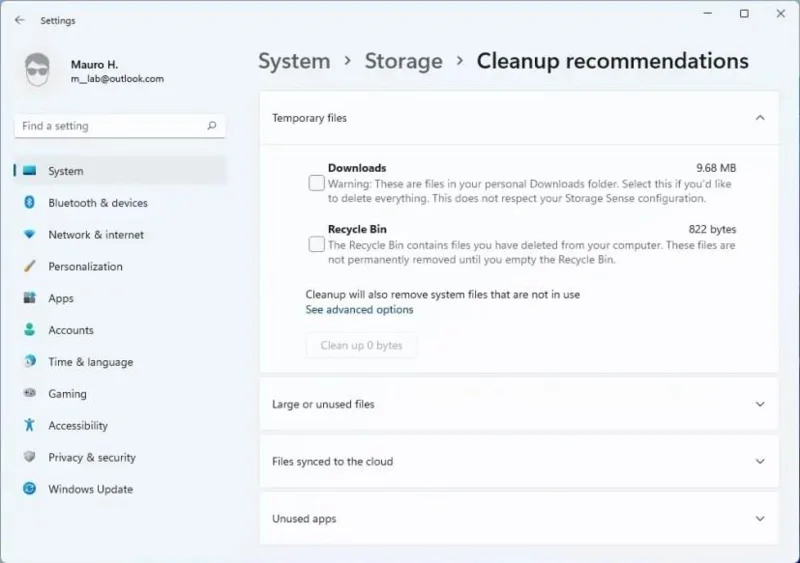Click the Cleanup recommendations page title
The image size is (800, 563).
click(613, 61)
